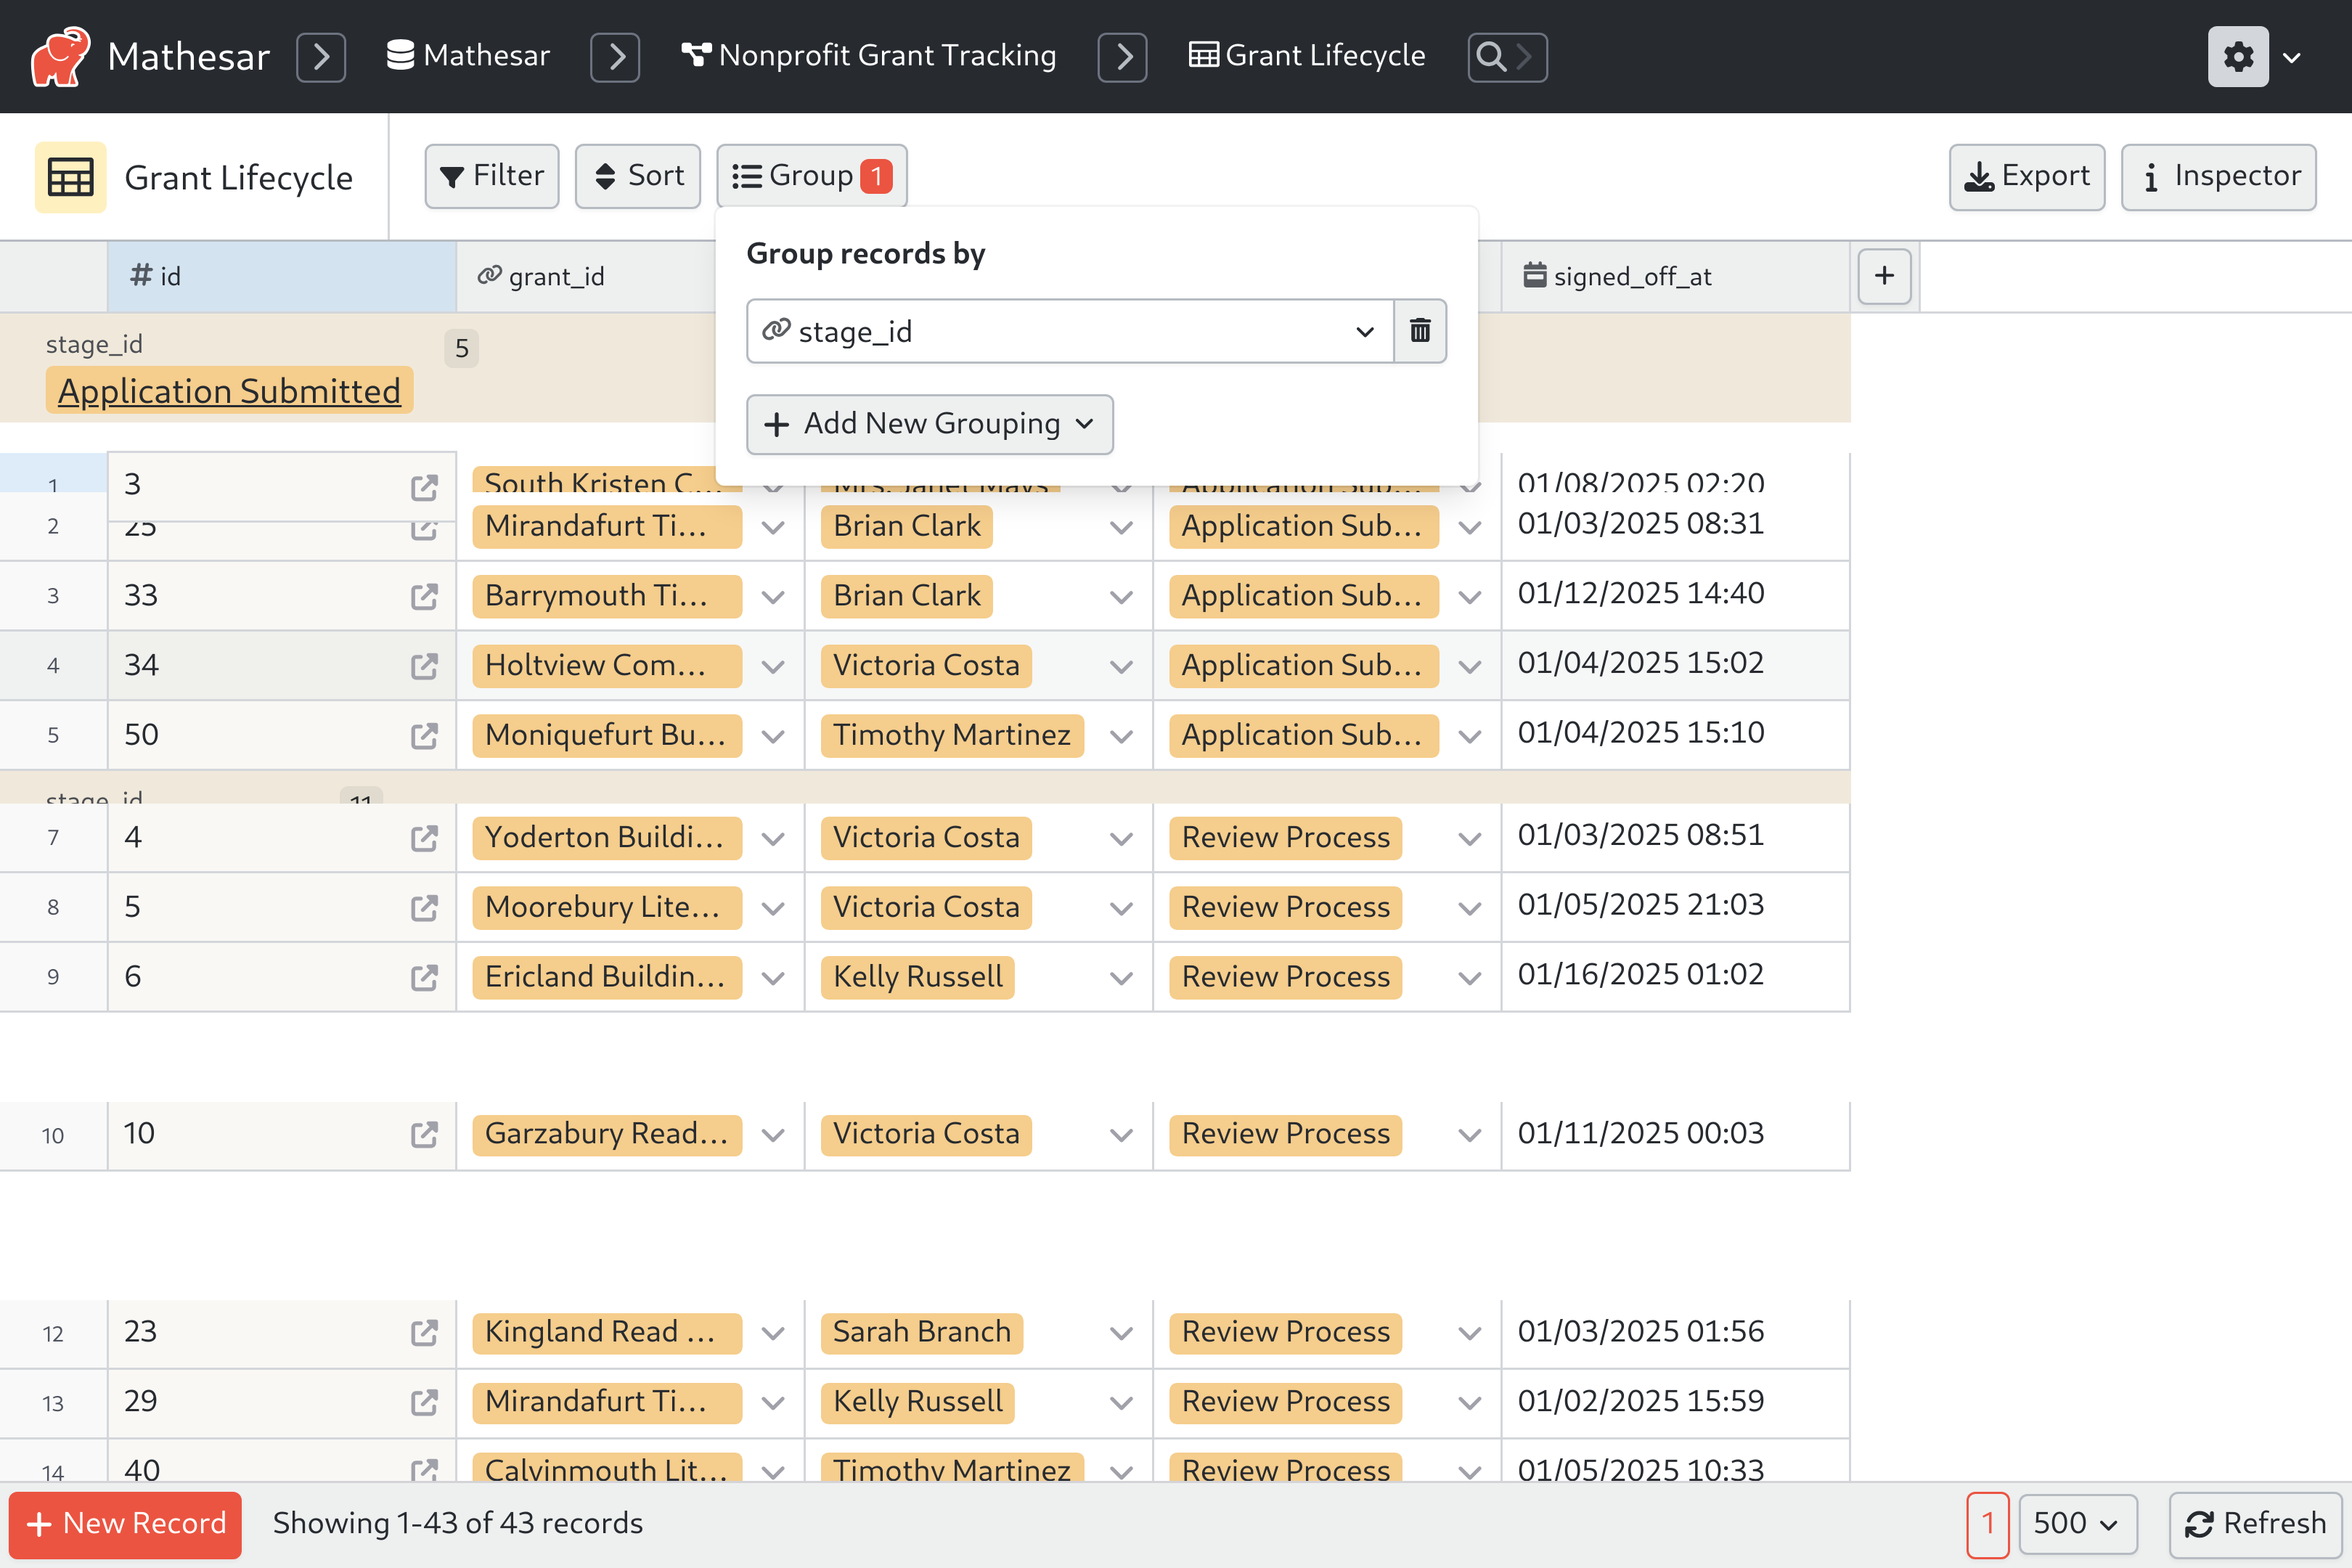Expand chevron after Nonprofit Grant Tracking

coord(1122,57)
